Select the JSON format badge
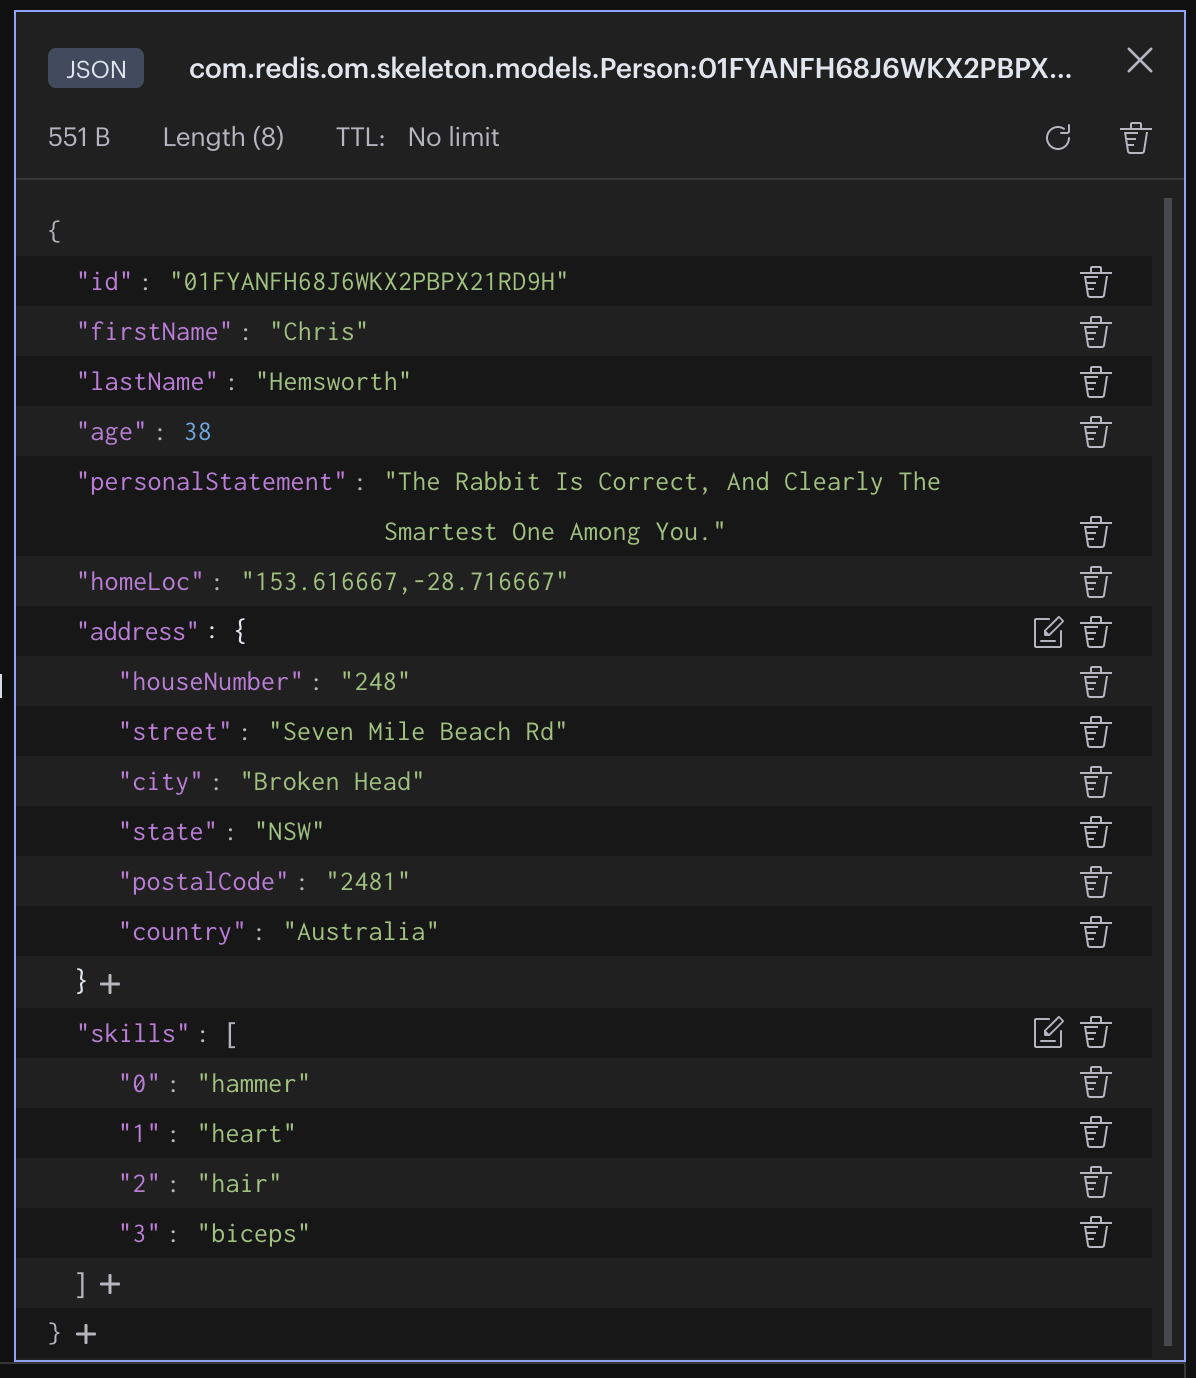1196x1378 pixels. tap(96, 68)
